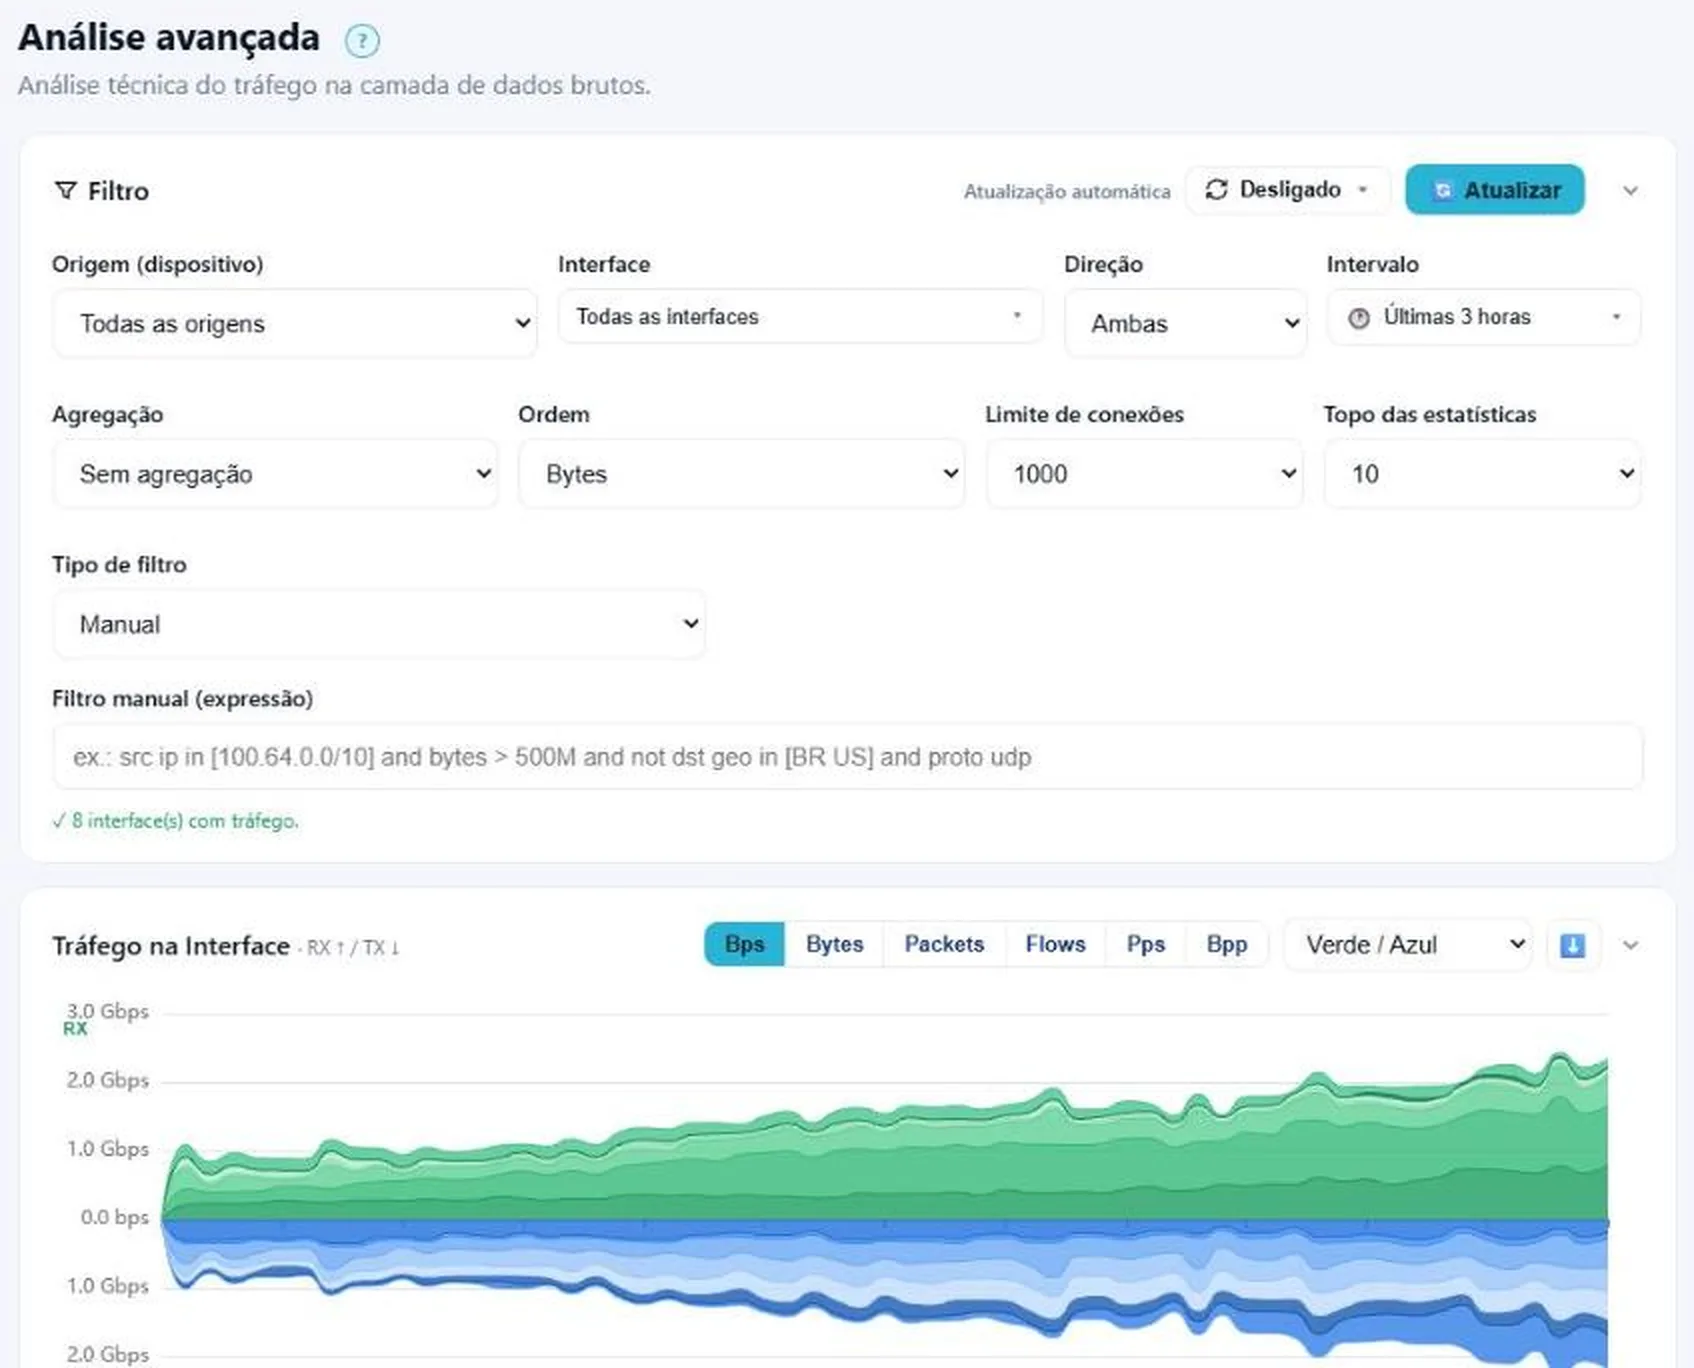Viewport: 1694px width, 1368px height.
Task: Select the Pps chart tab
Action: (1145, 944)
